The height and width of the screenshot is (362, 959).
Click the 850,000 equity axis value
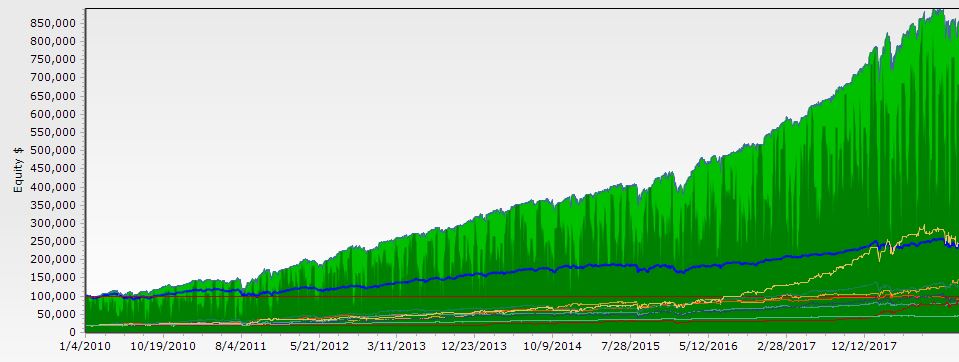52,23
